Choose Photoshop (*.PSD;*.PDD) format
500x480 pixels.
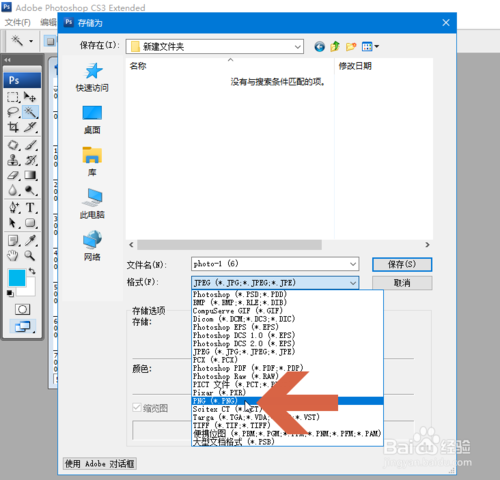[288, 294]
